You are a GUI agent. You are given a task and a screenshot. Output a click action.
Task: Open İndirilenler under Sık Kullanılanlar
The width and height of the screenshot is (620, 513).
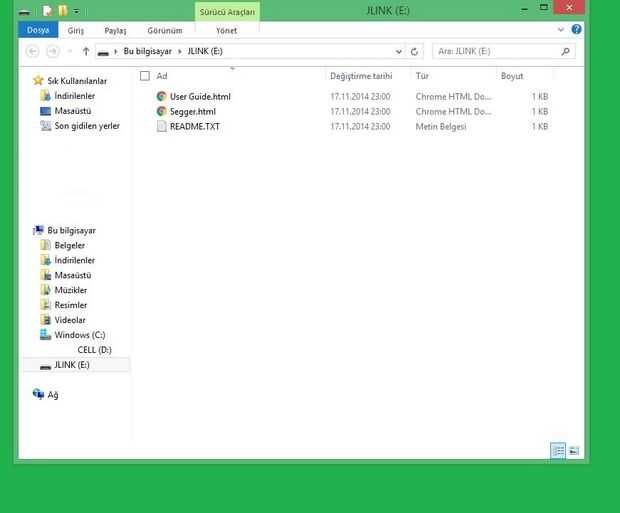tap(75, 96)
